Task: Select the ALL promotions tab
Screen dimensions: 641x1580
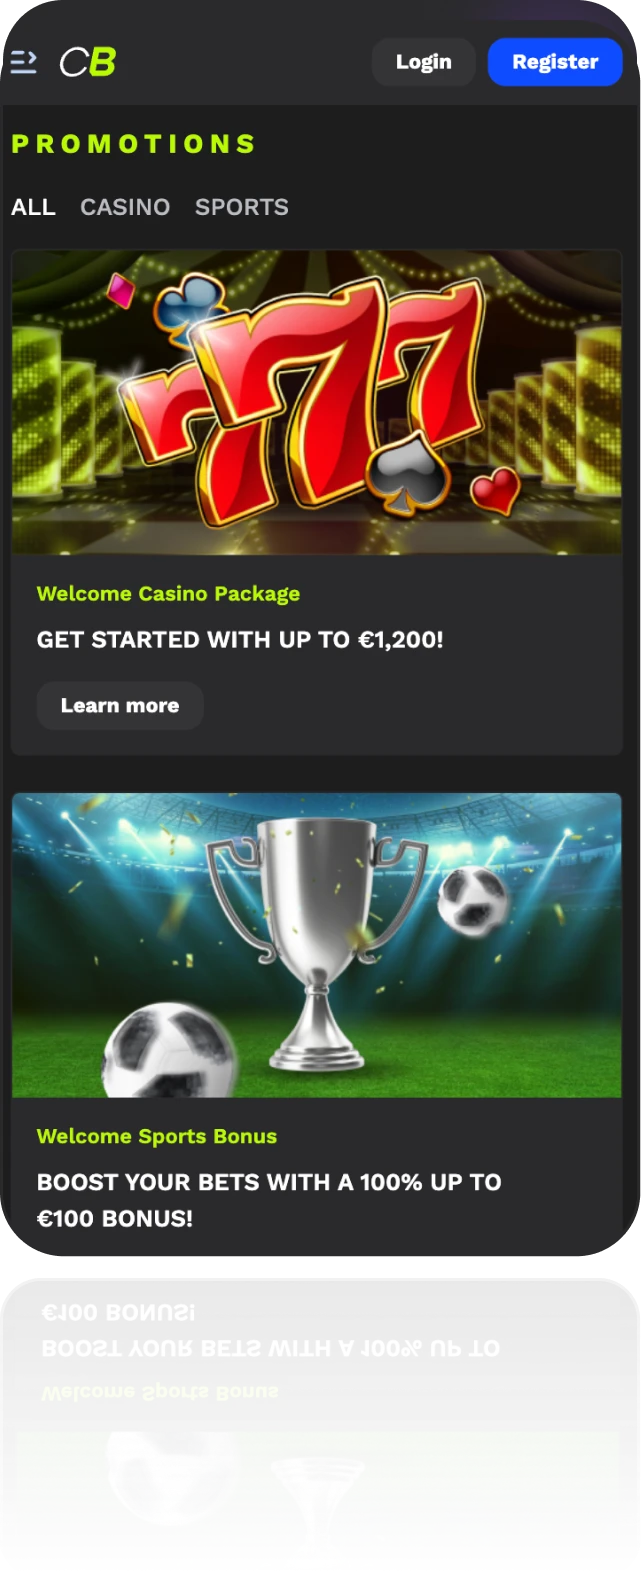Action: pos(33,207)
